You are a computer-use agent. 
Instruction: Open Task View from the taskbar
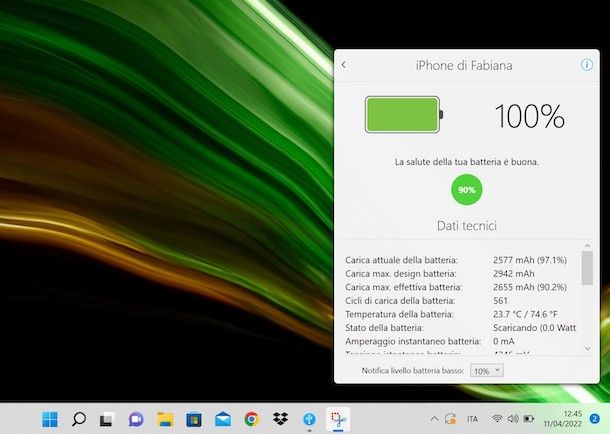tap(107, 419)
